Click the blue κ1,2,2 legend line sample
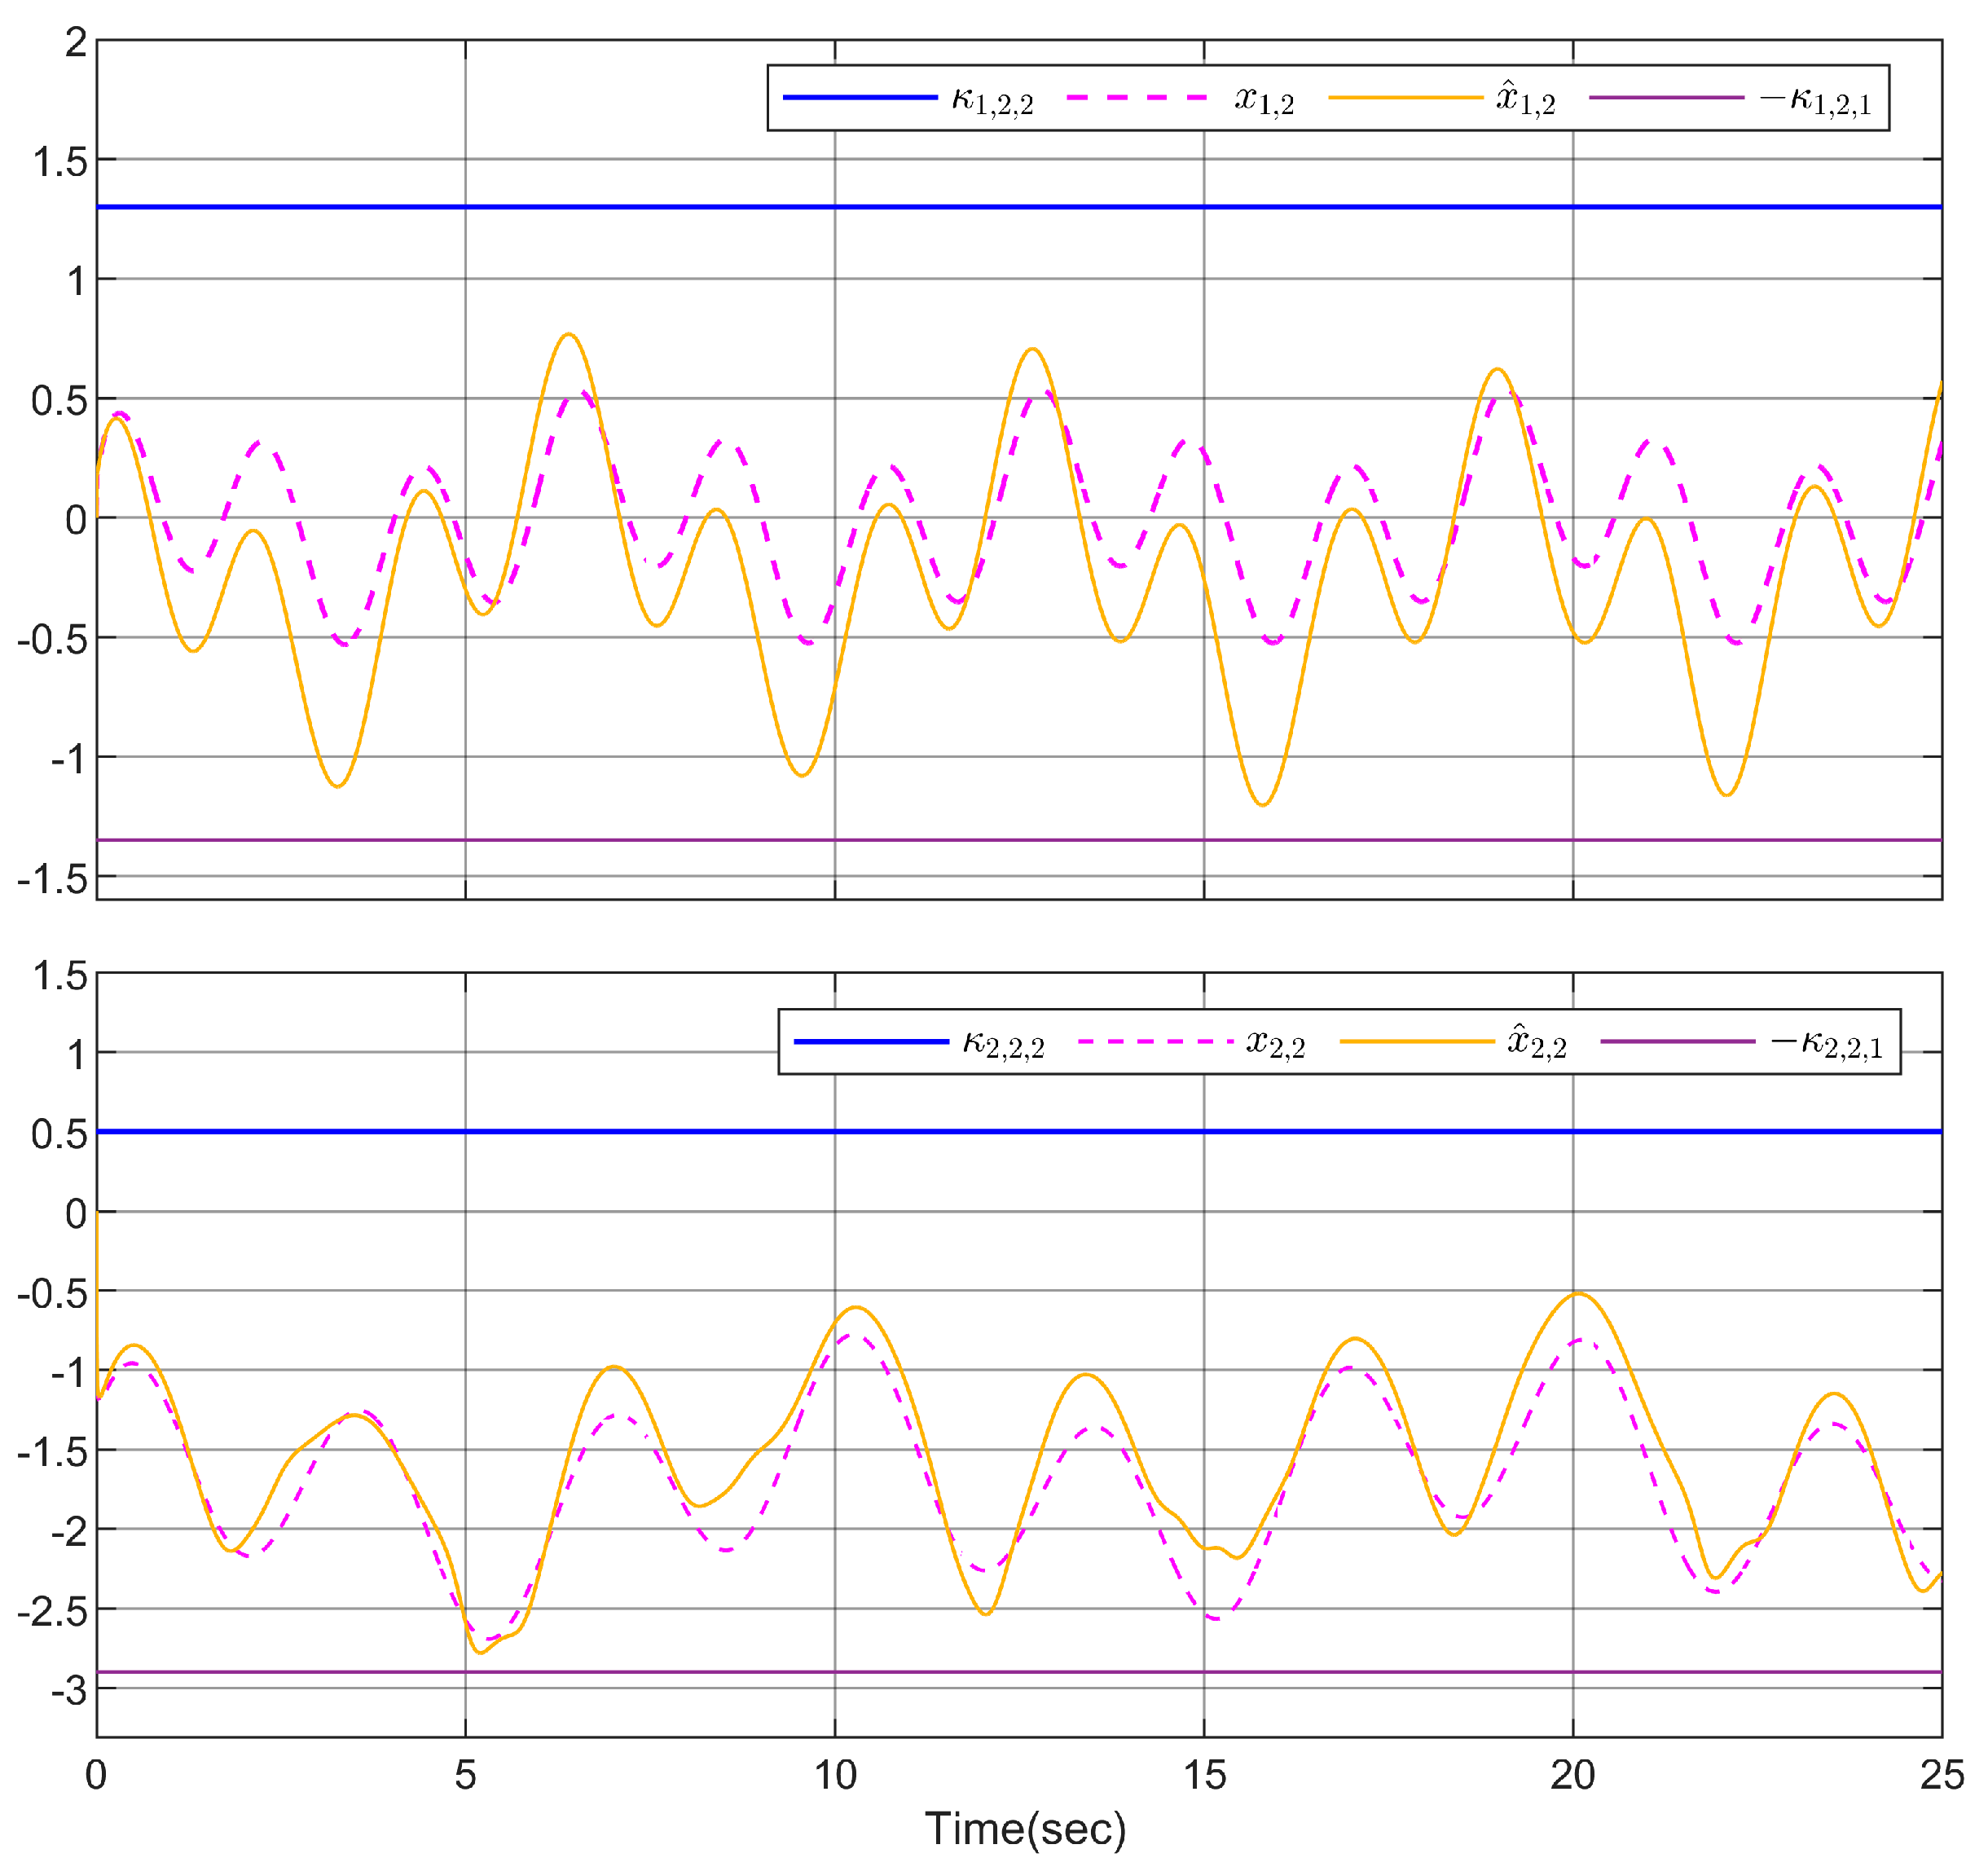This screenshot has width=1988, height=1871. pyautogui.click(x=860, y=98)
